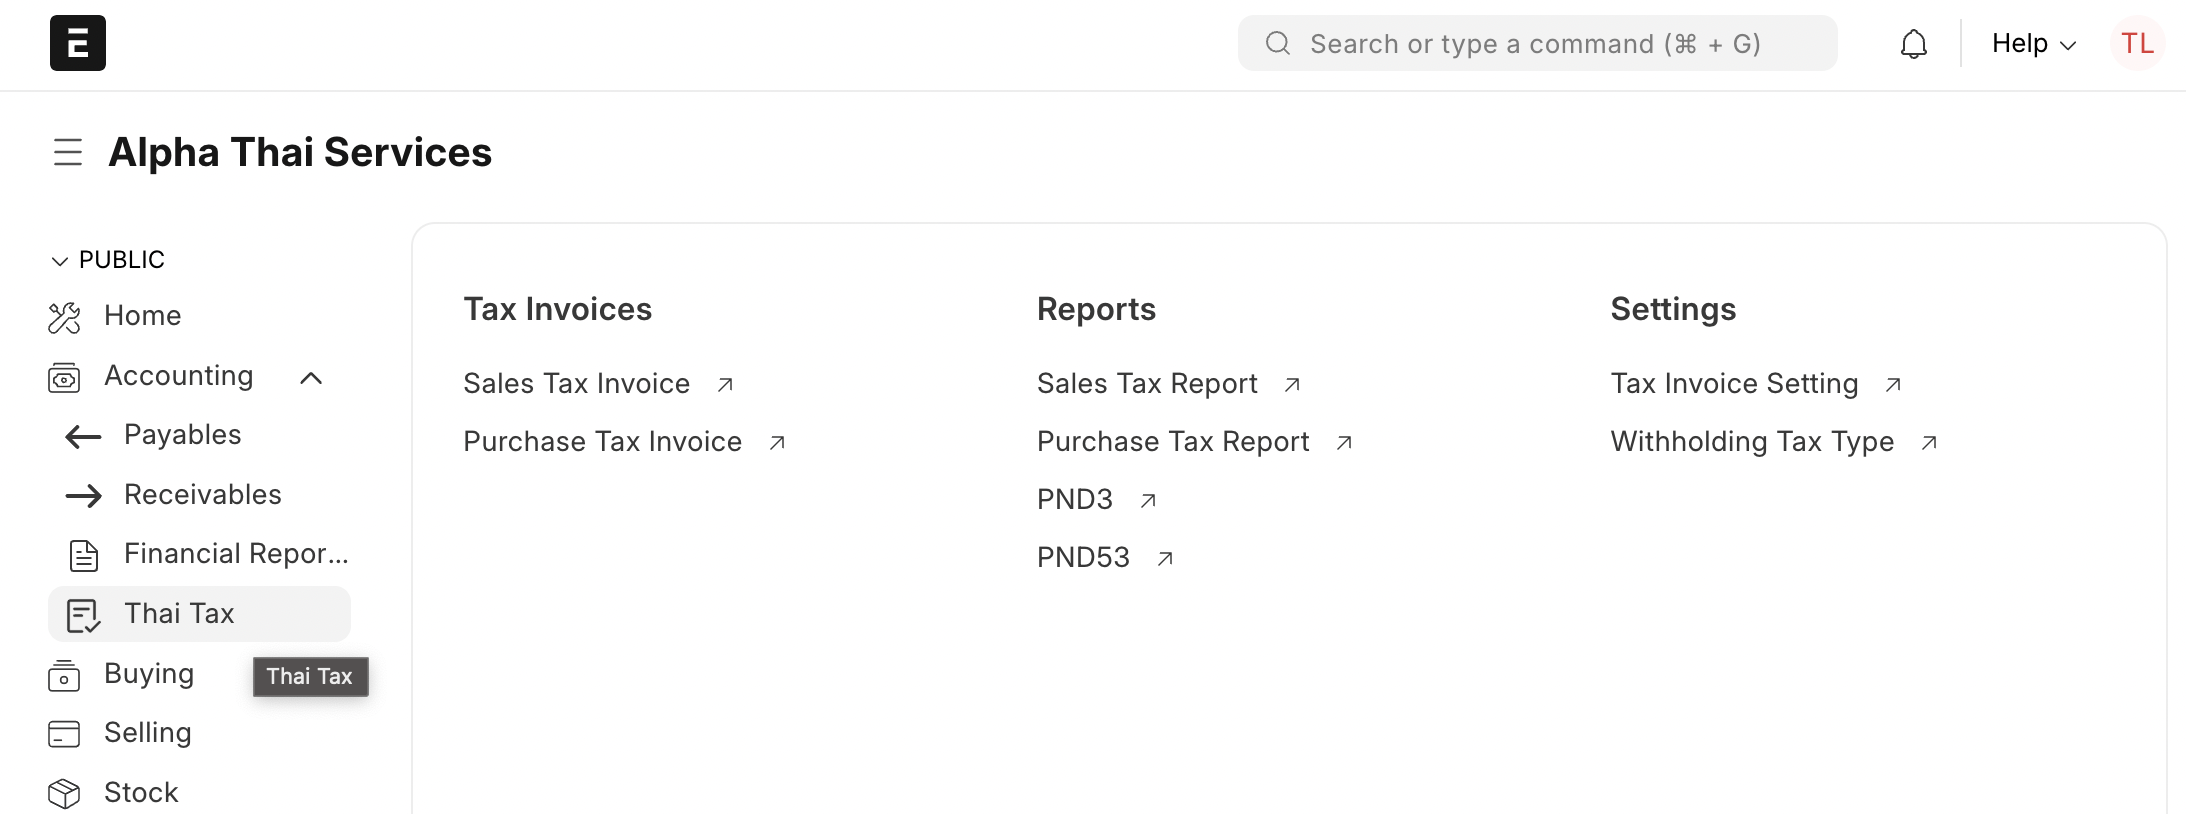Screen dimensions: 2186x814
Task: Open Sales Tax Invoice link
Action: [x=577, y=384]
